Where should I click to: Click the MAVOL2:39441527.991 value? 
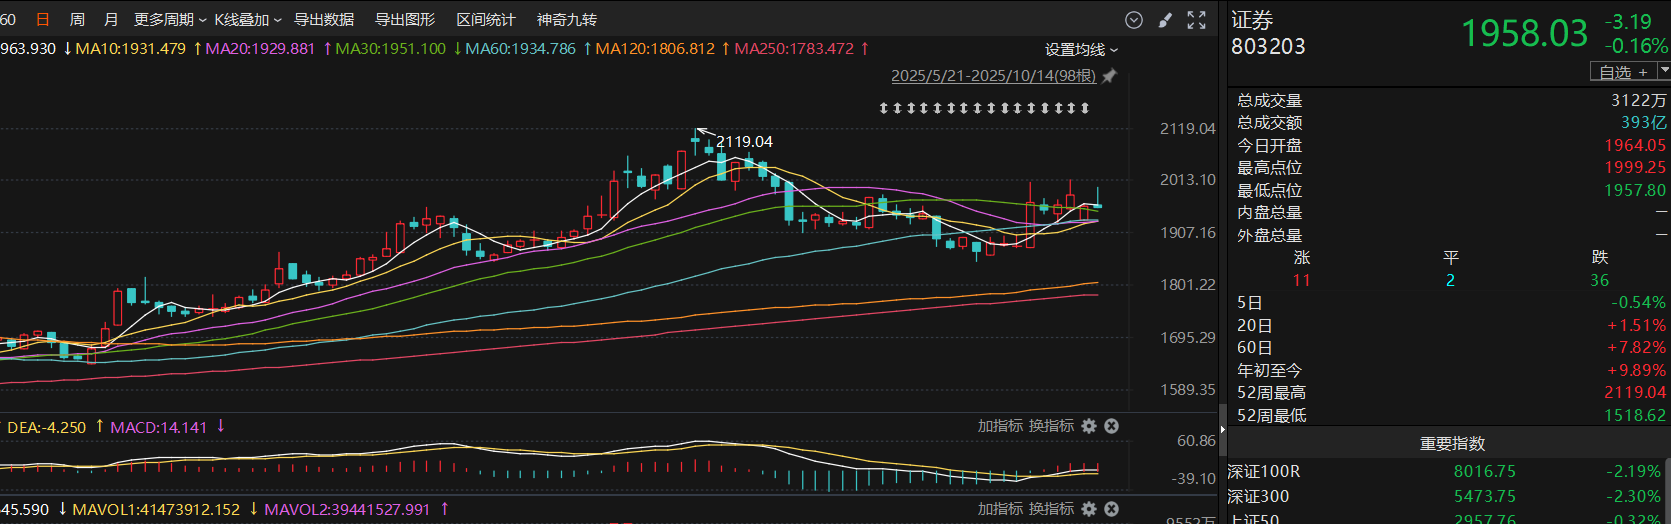347,509
